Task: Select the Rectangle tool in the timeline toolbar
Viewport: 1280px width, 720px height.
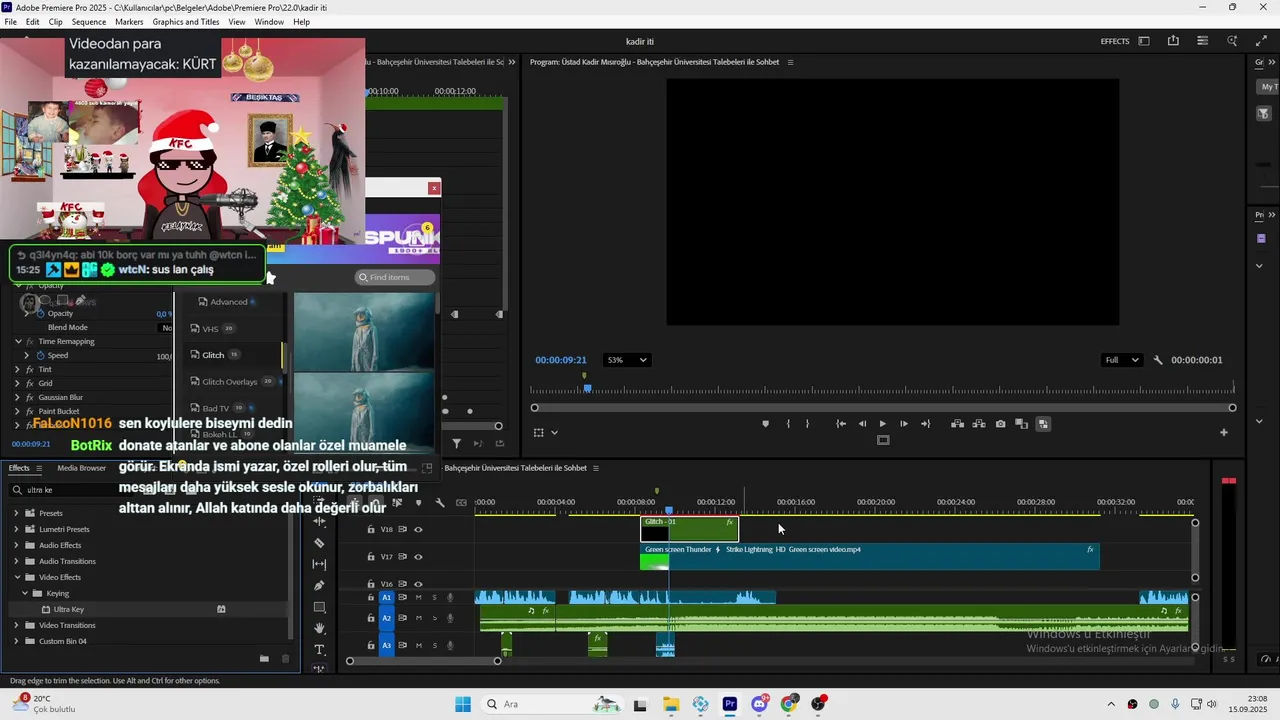Action: click(x=319, y=607)
